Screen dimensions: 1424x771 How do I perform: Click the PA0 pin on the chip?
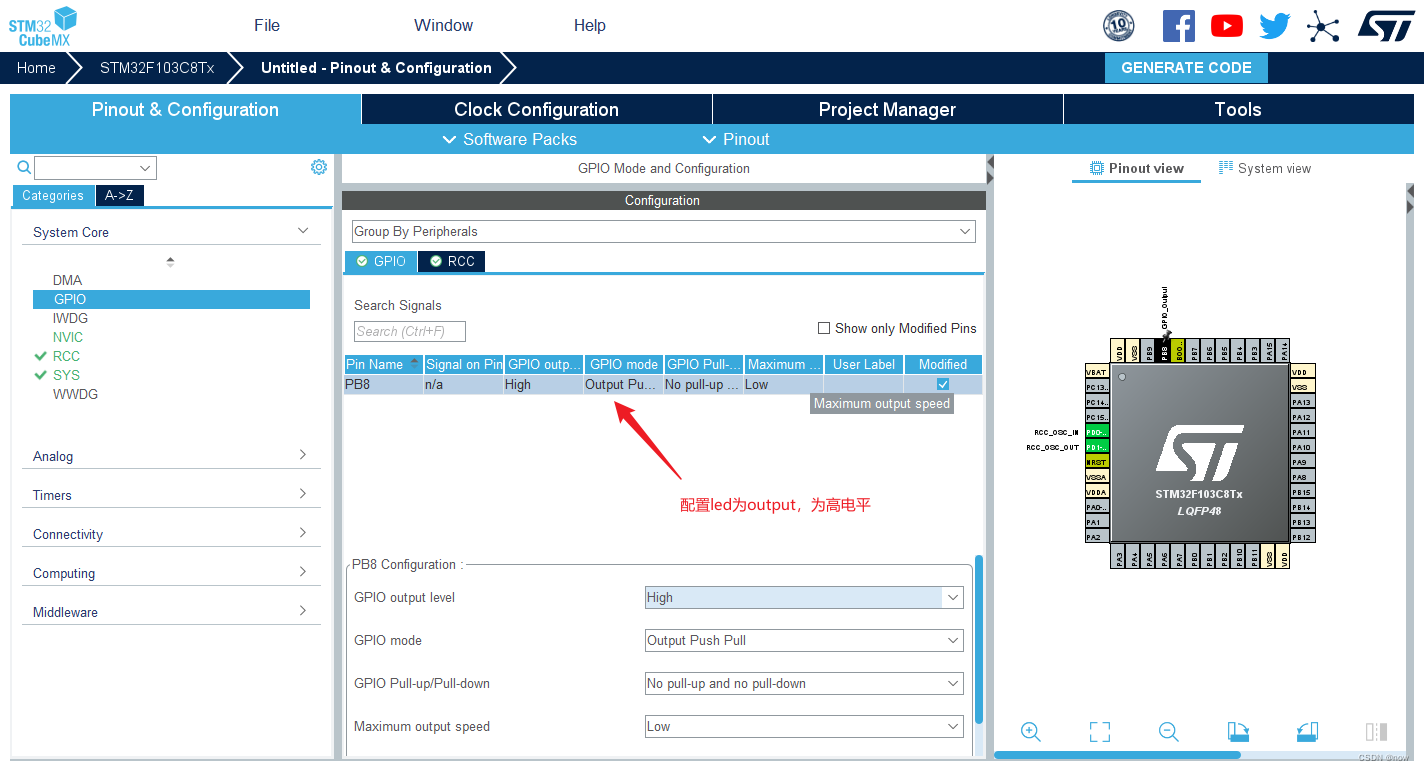1097,507
